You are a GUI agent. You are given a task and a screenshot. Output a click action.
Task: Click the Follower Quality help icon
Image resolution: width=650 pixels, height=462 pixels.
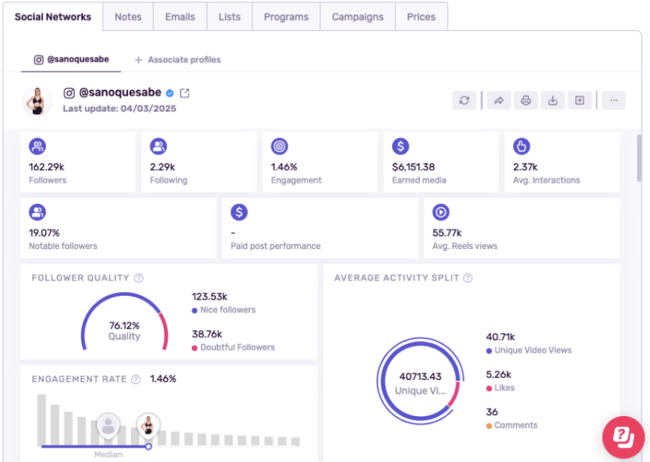coord(138,278)
